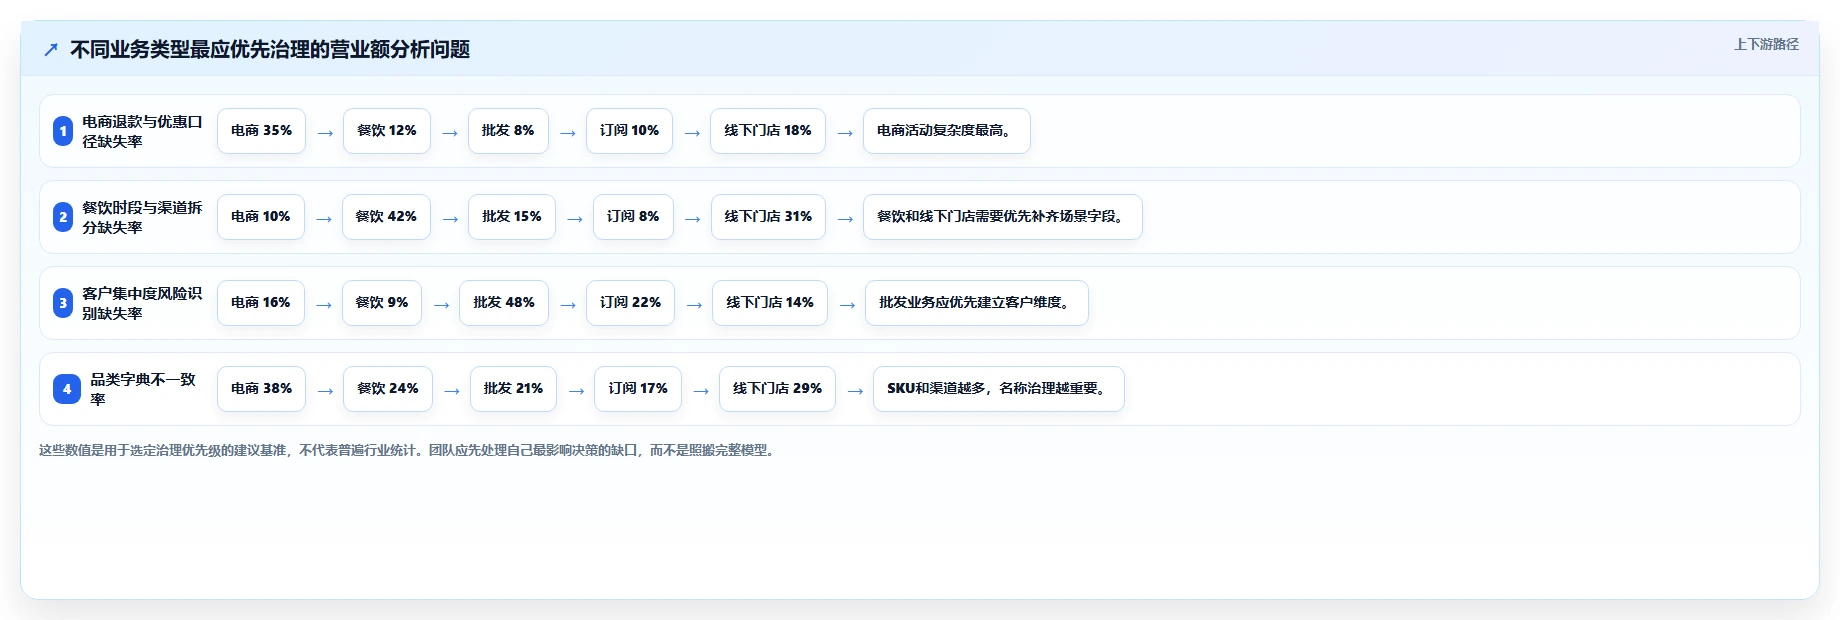The image size is (1840, 620).
Task: Click the 批发 21% chip
Action: (513, 389)
